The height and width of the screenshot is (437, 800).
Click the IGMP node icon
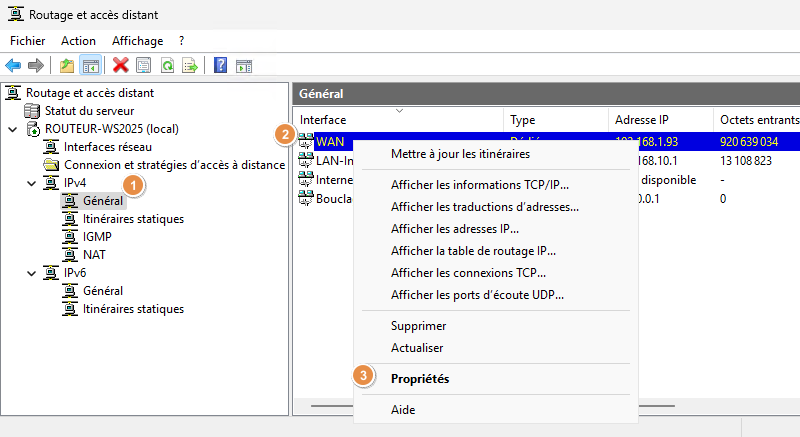tap(70, 237)
